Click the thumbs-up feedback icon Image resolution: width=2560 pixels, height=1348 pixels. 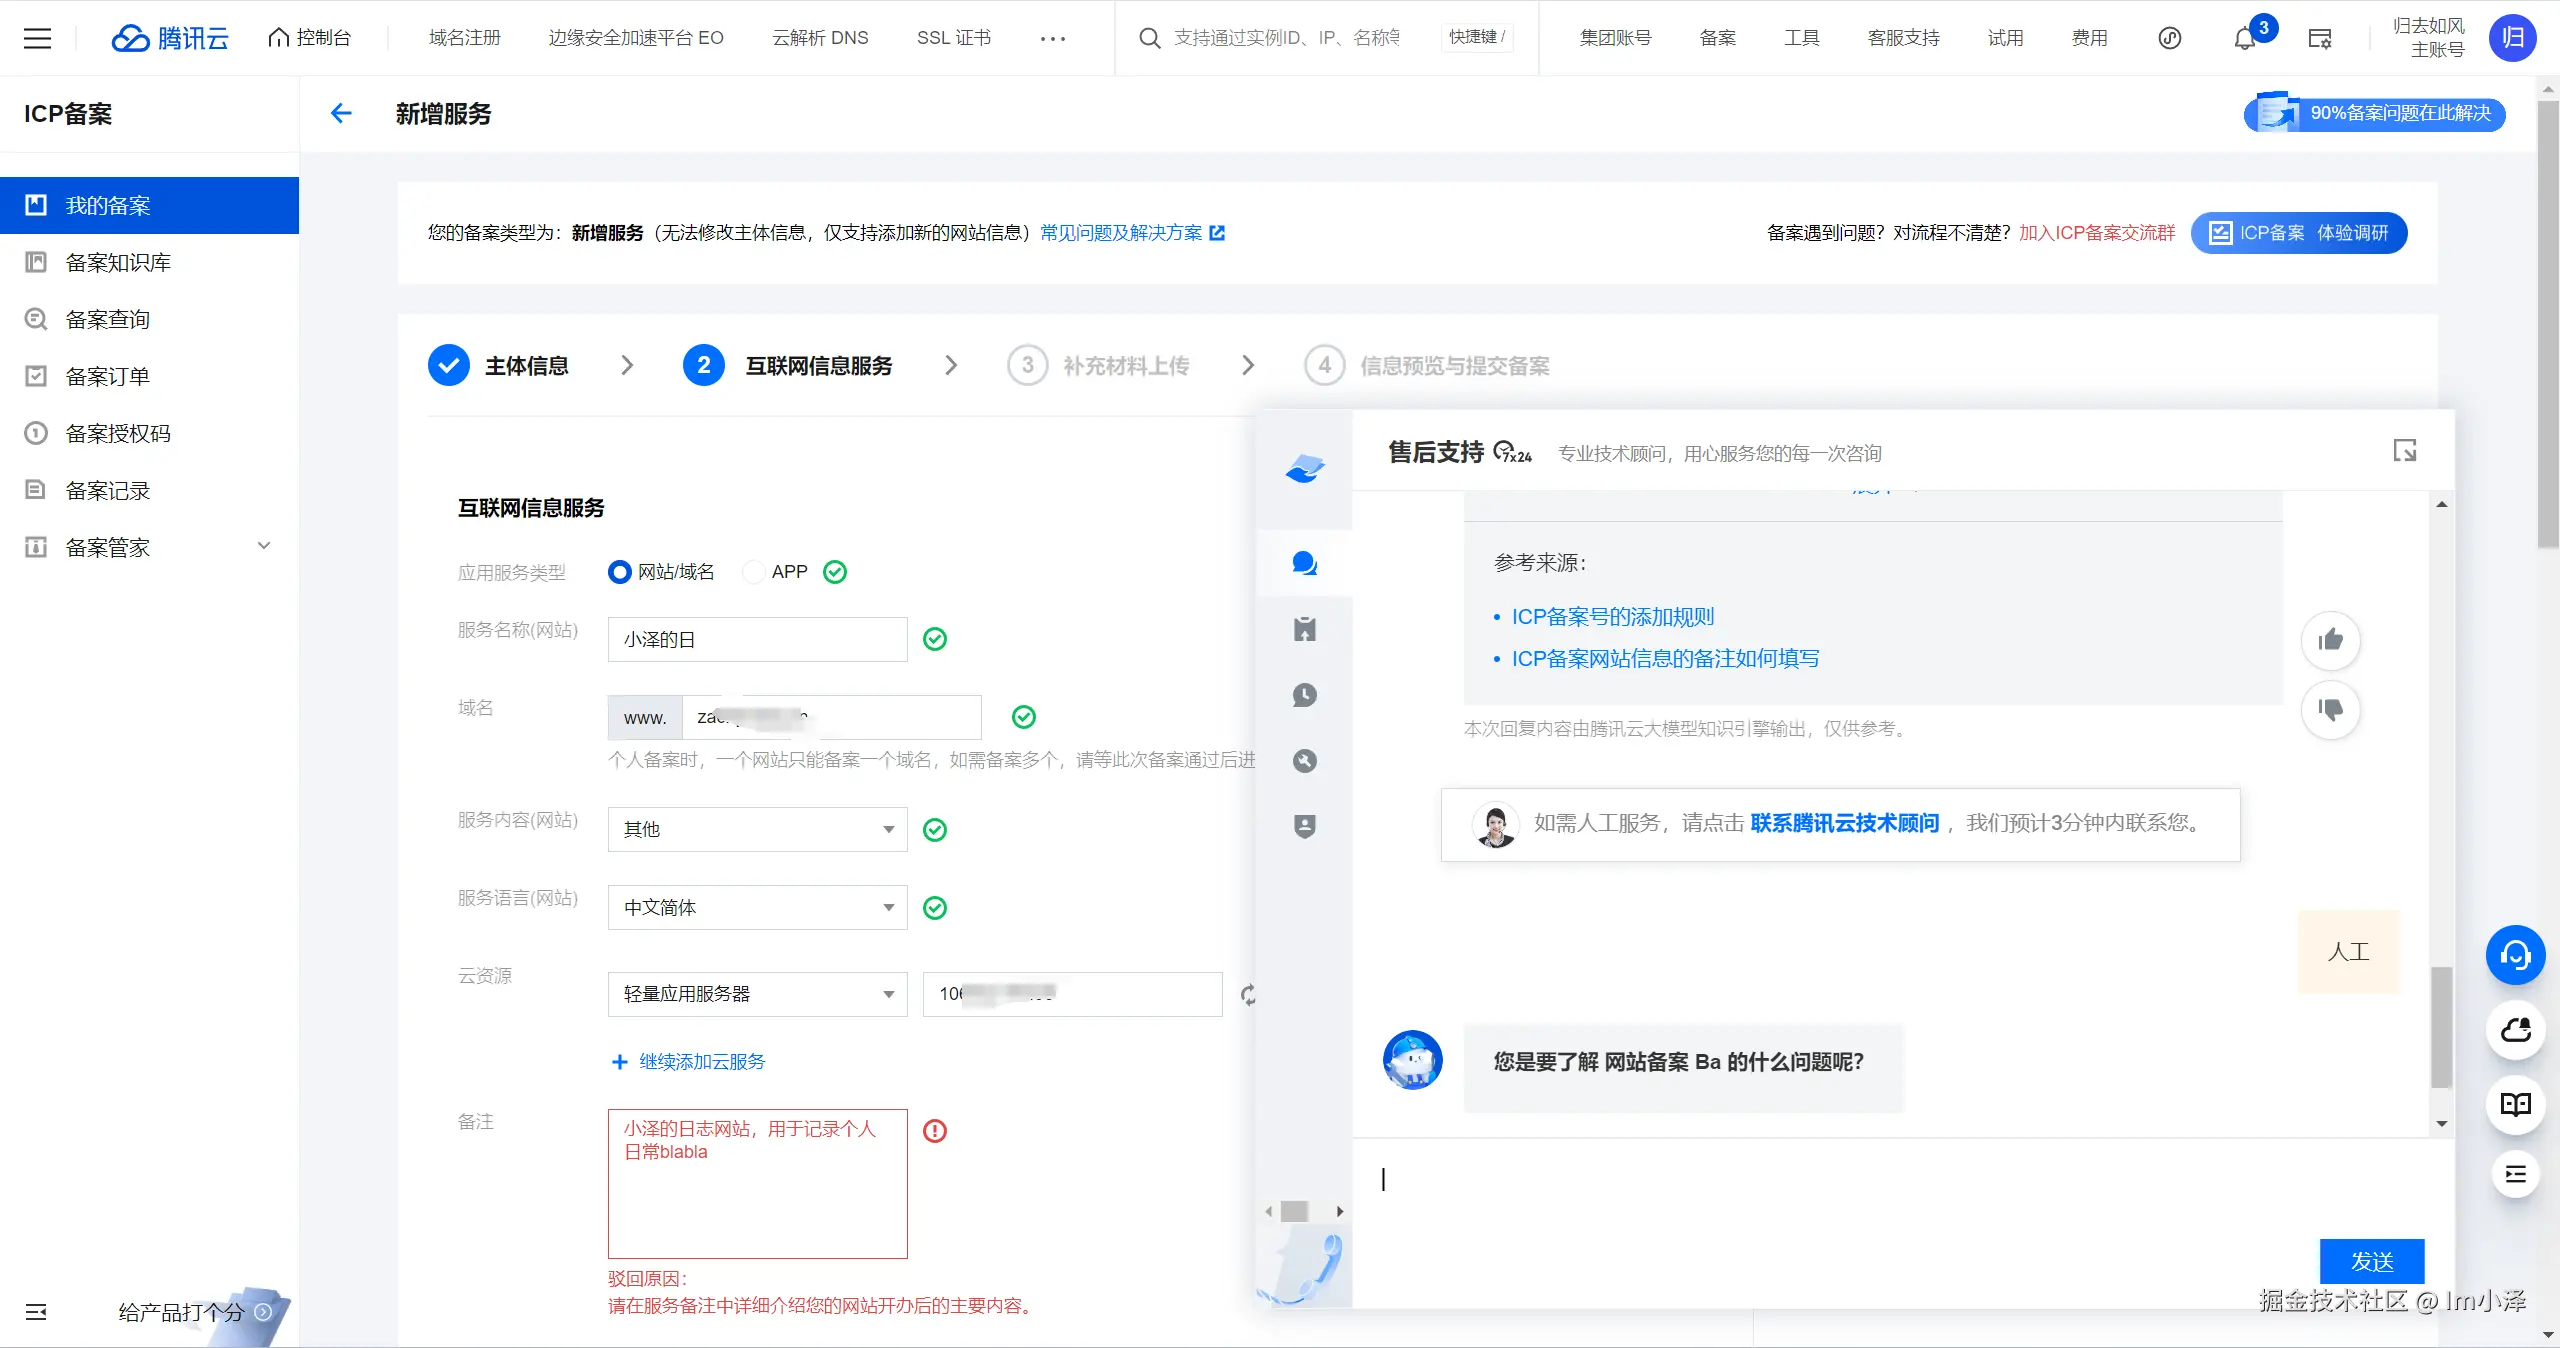coord(2330,640)
